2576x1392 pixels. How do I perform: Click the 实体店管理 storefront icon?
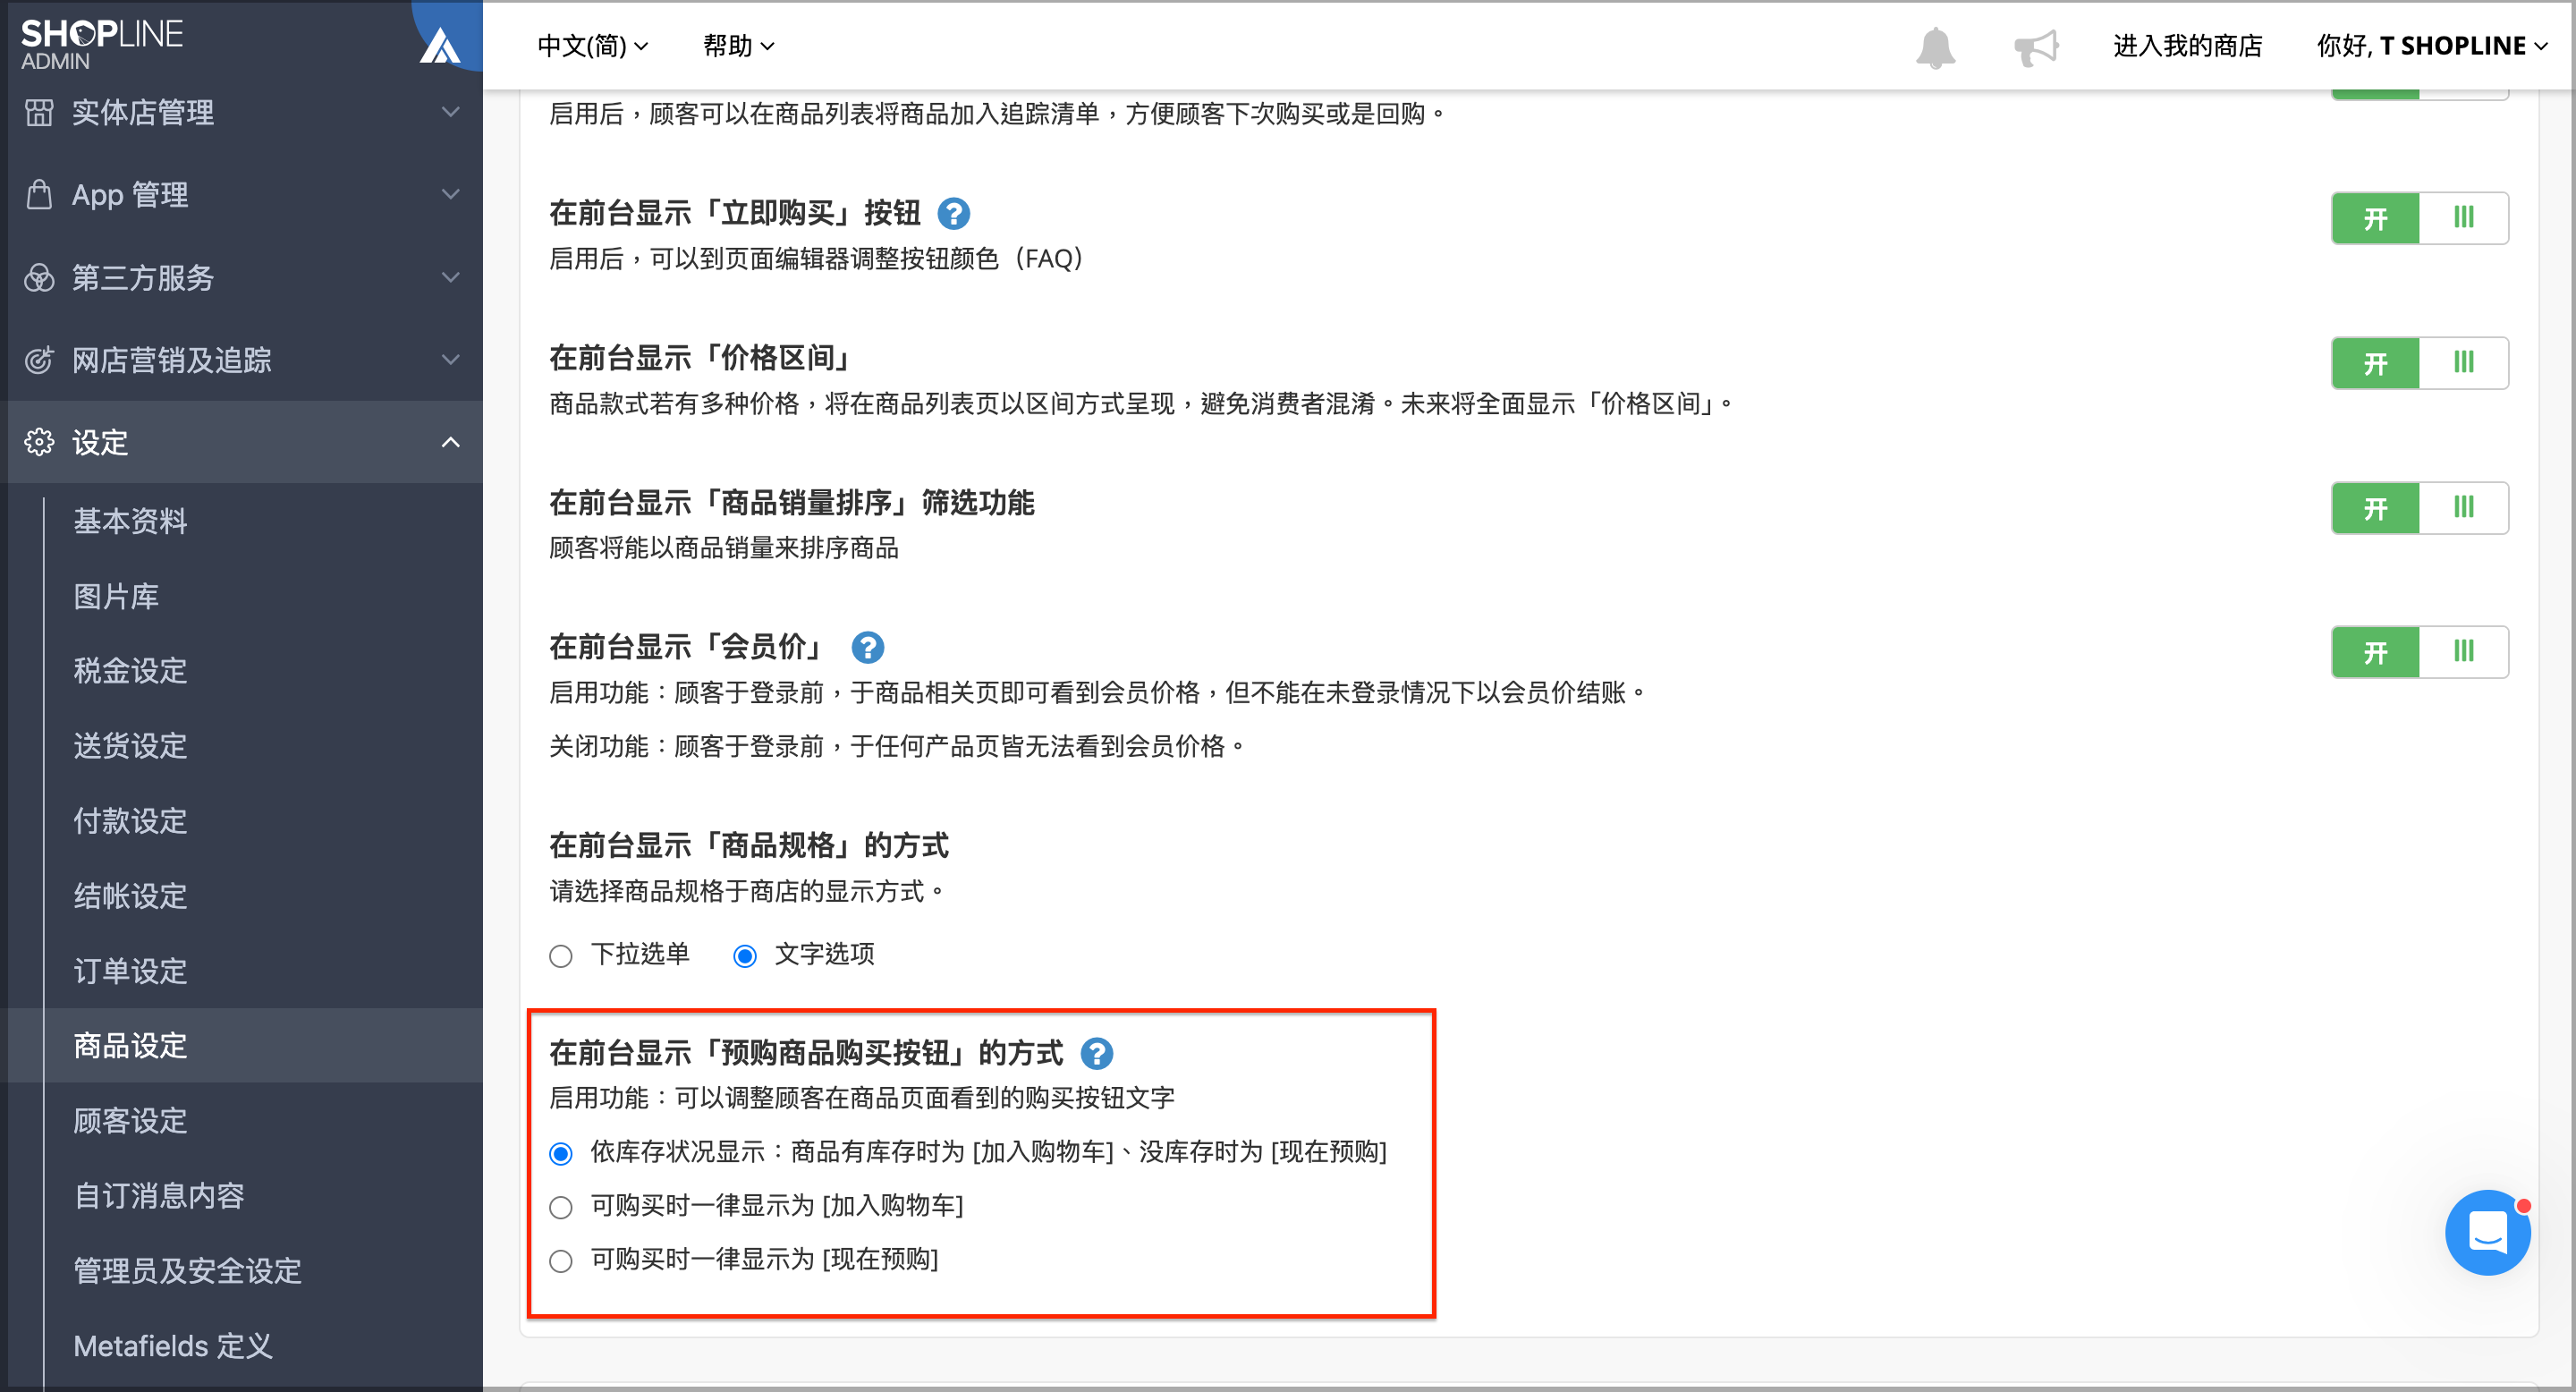pos(39,112)
